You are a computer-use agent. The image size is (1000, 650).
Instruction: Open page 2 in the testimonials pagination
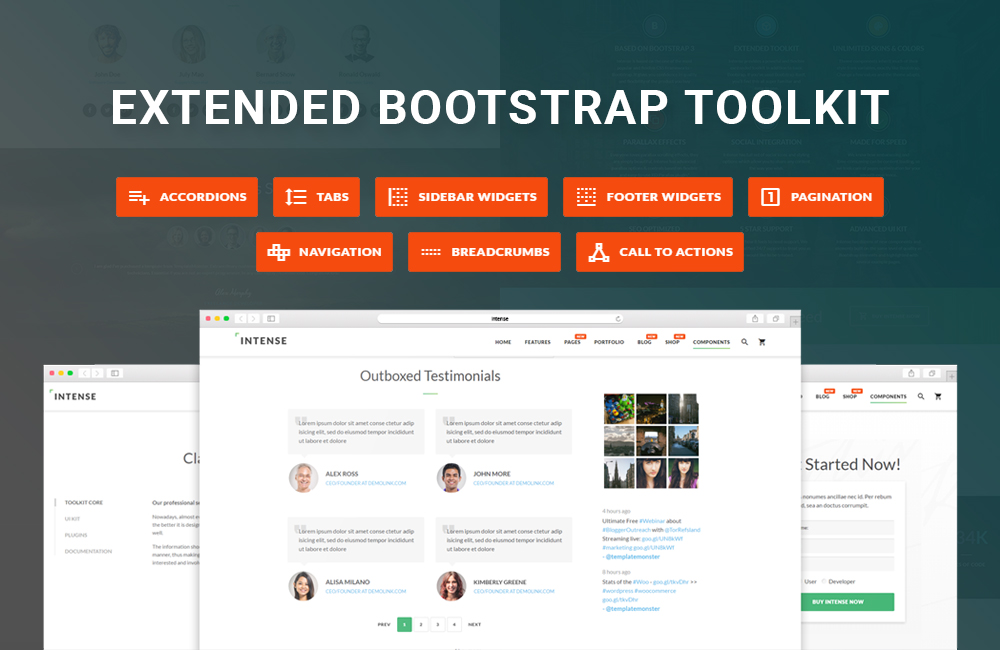(x=419, y=624)
